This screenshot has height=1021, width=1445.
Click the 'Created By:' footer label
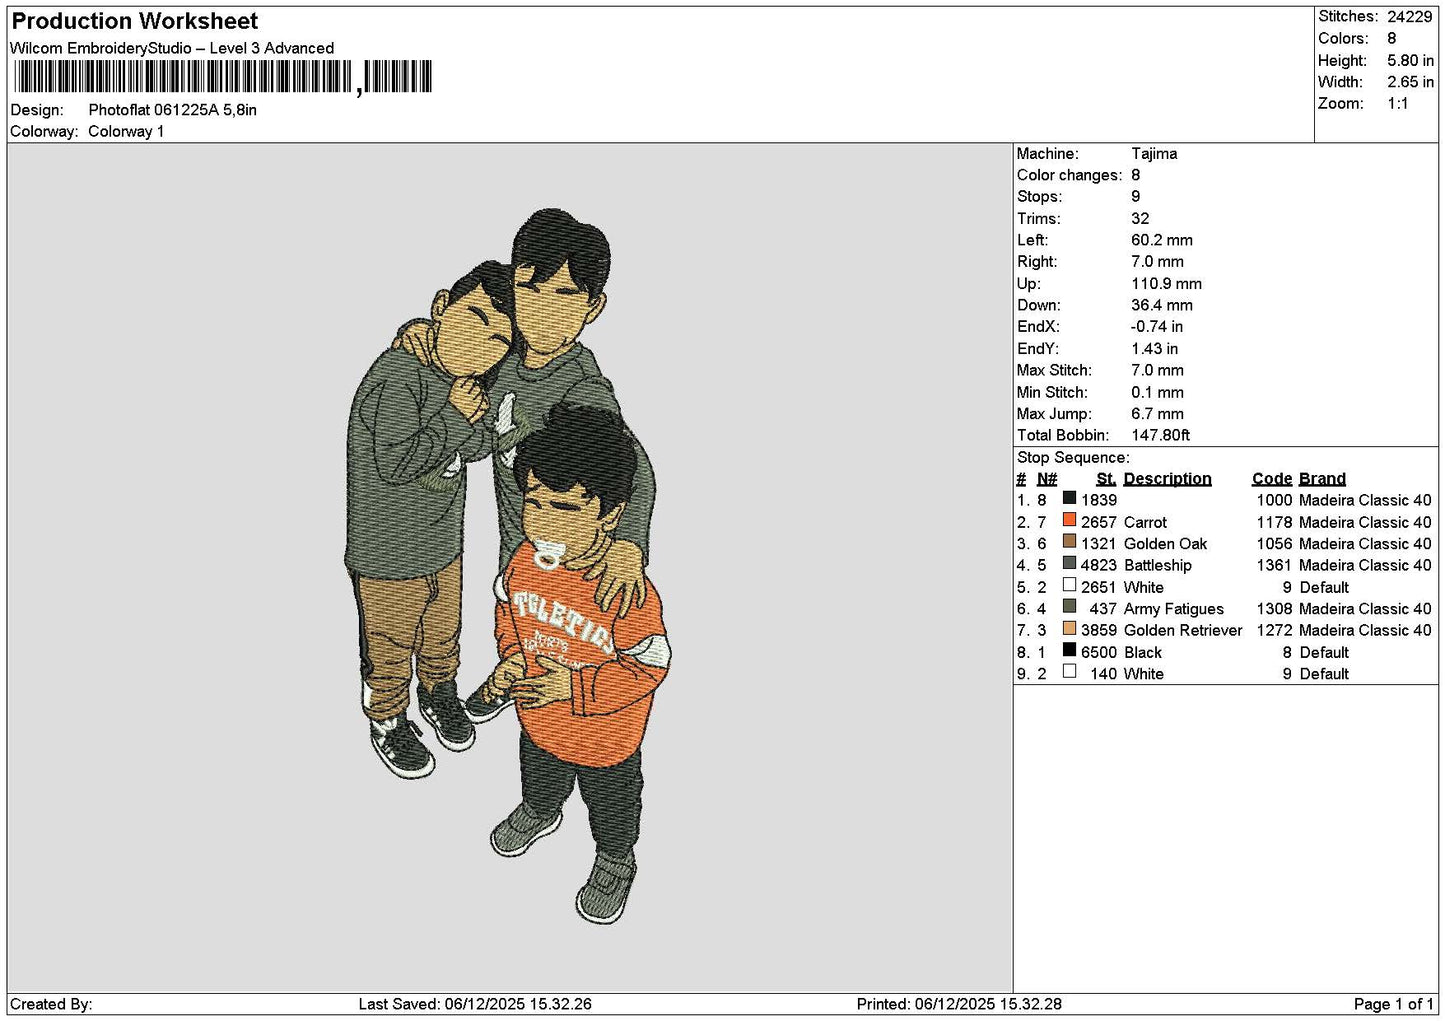point(51,1004)
